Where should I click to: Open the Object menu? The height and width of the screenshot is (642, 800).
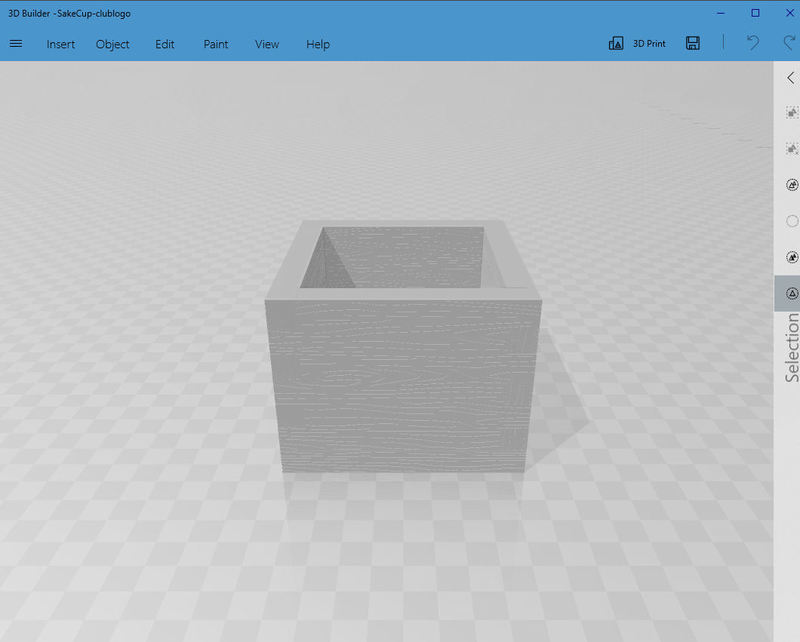pyautogui.click(x=112, y=44)
